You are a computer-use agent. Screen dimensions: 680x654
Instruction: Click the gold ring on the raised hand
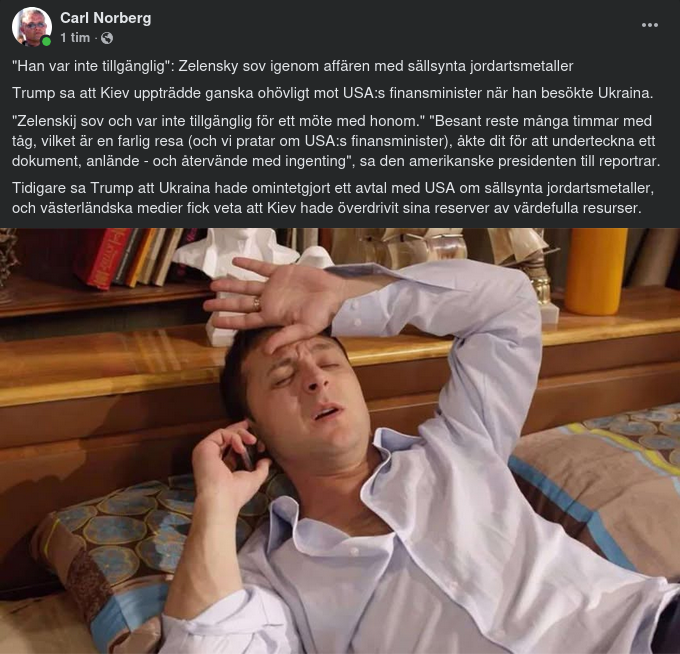pos(256,304)
